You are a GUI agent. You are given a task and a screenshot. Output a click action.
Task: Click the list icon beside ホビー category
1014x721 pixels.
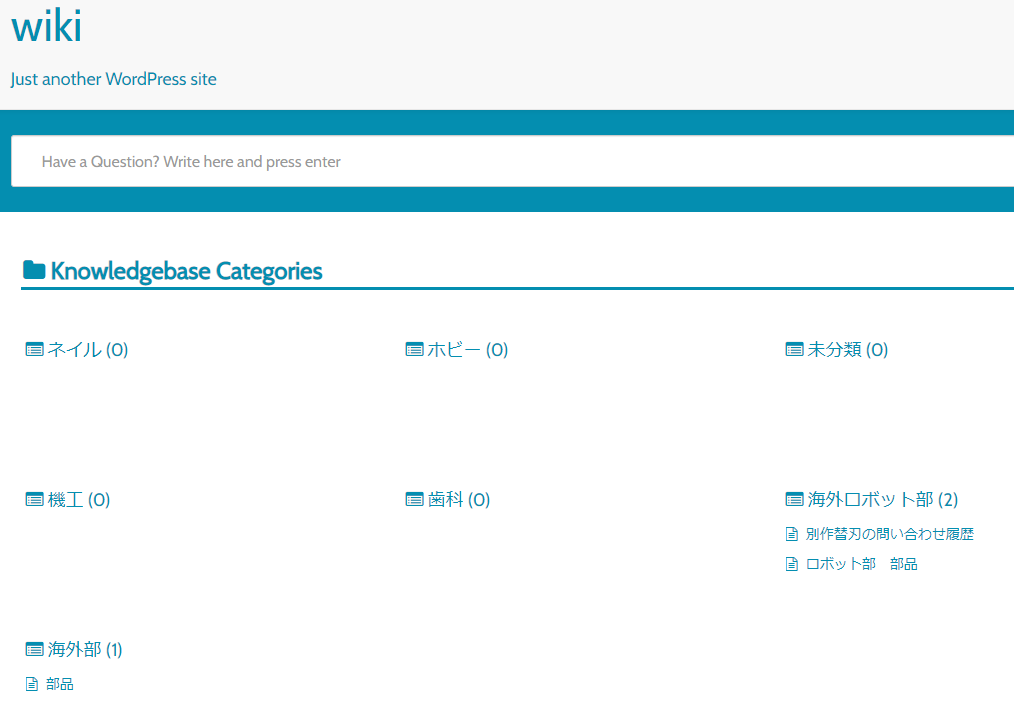tap(415, 350)
